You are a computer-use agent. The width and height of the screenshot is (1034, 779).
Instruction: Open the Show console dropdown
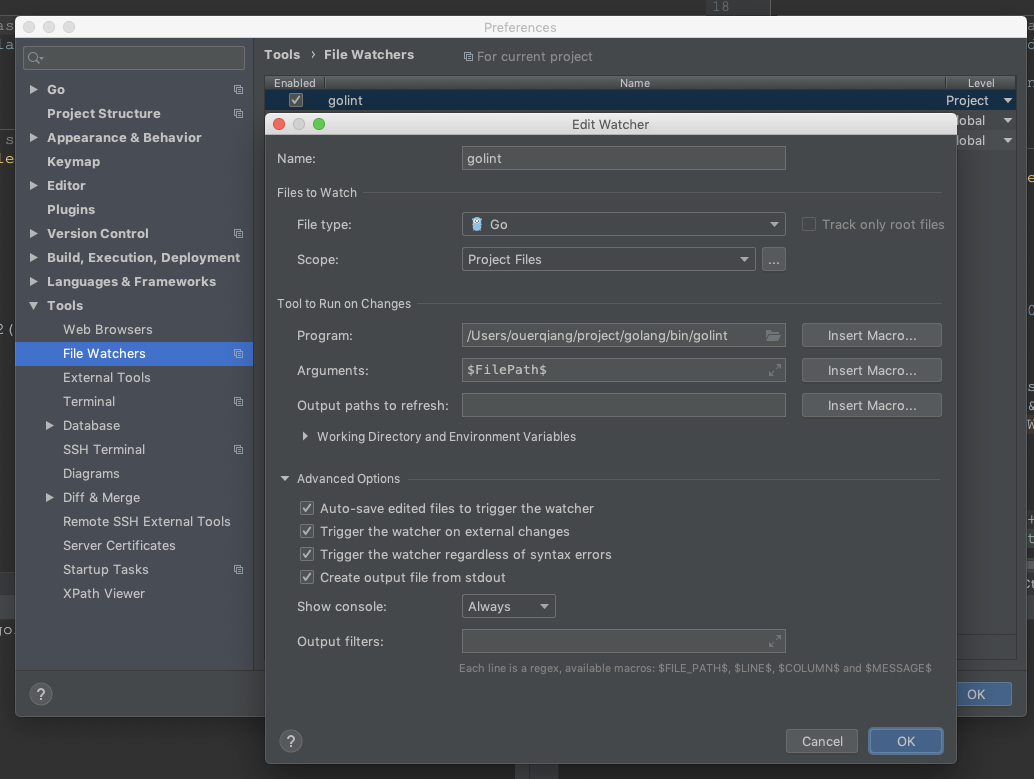pyautogui.click(x=508, y=606)
